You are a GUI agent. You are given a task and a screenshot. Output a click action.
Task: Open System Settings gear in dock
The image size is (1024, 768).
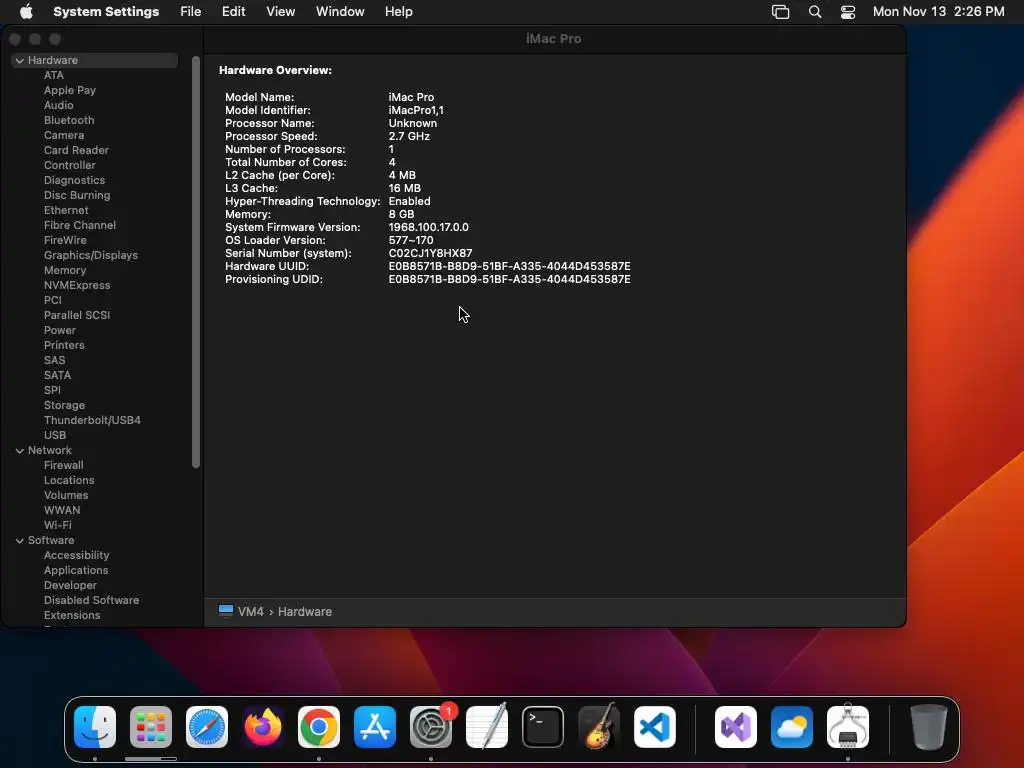pos(431,727)
